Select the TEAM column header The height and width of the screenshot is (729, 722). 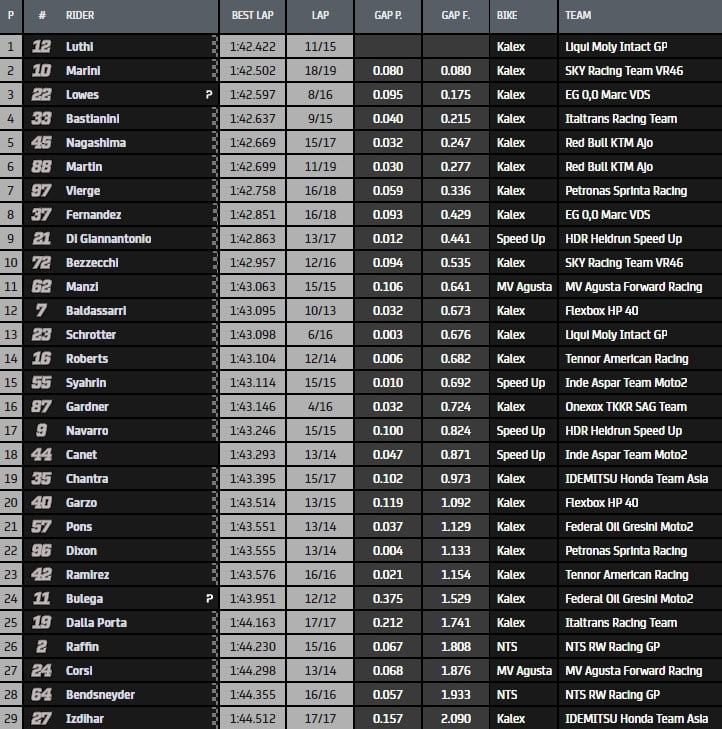point(578,15)
